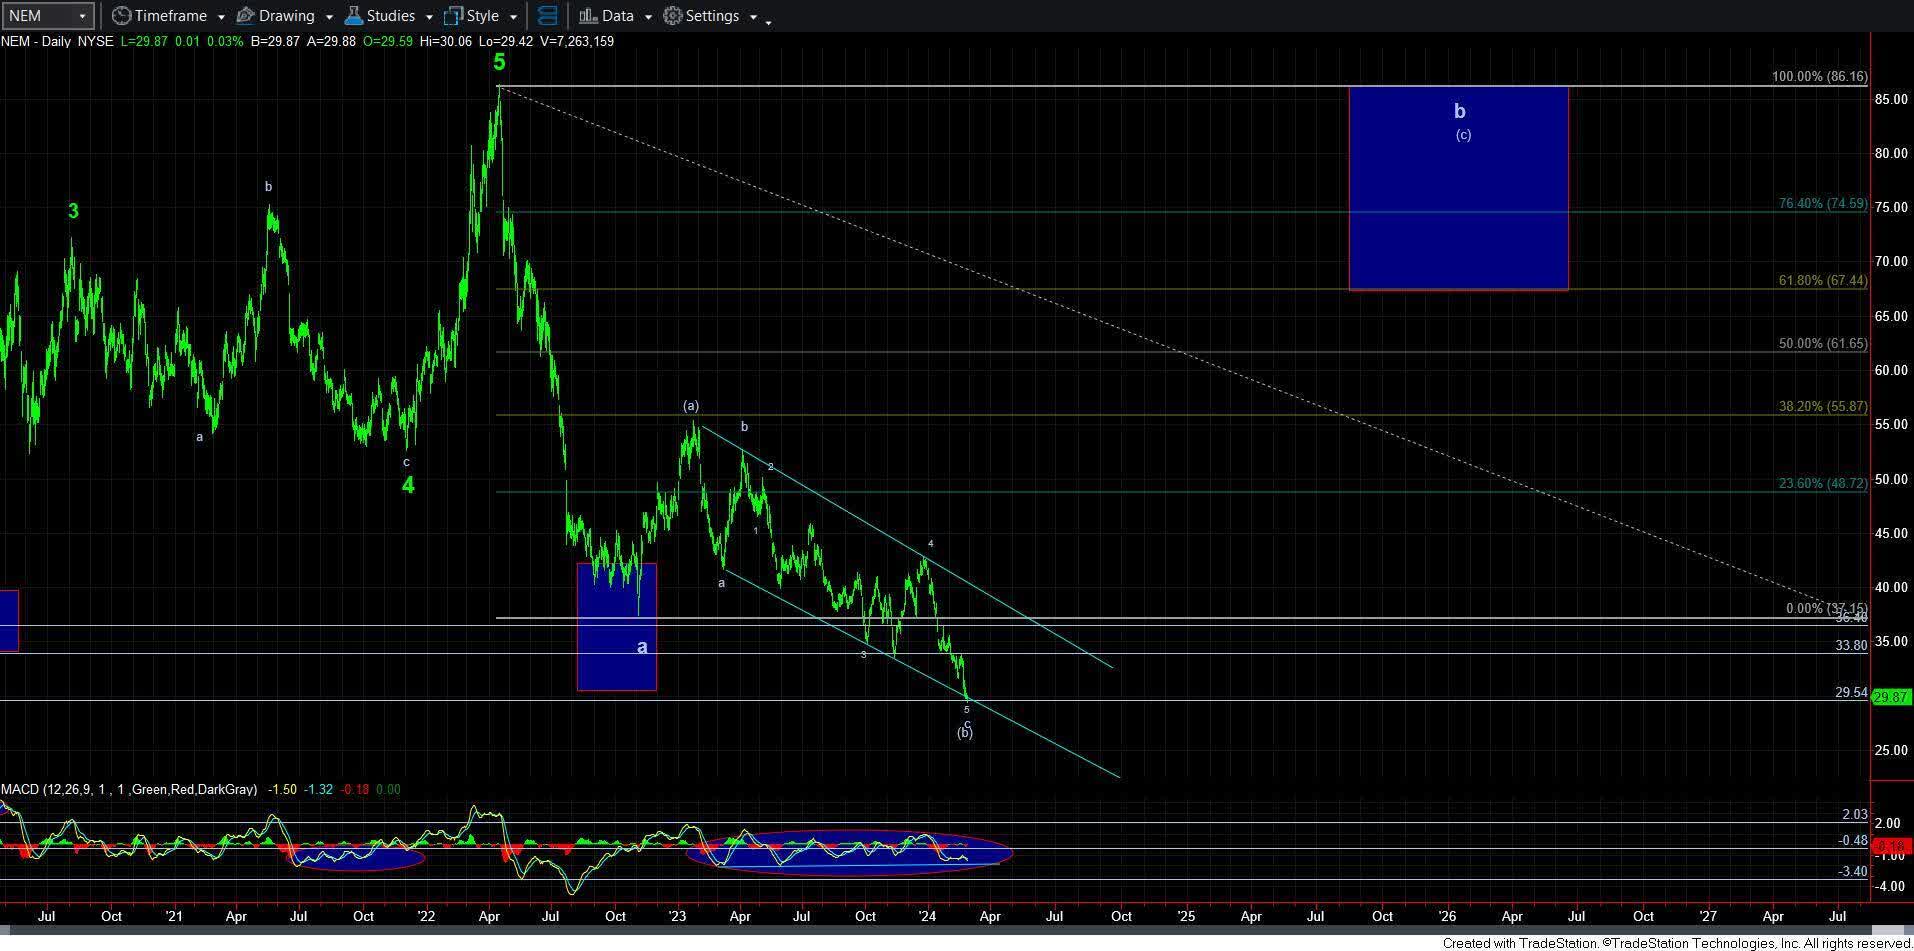Expand the Data dropdown arrow
This screenshot has width=1914, height=951.
point(648,17)
